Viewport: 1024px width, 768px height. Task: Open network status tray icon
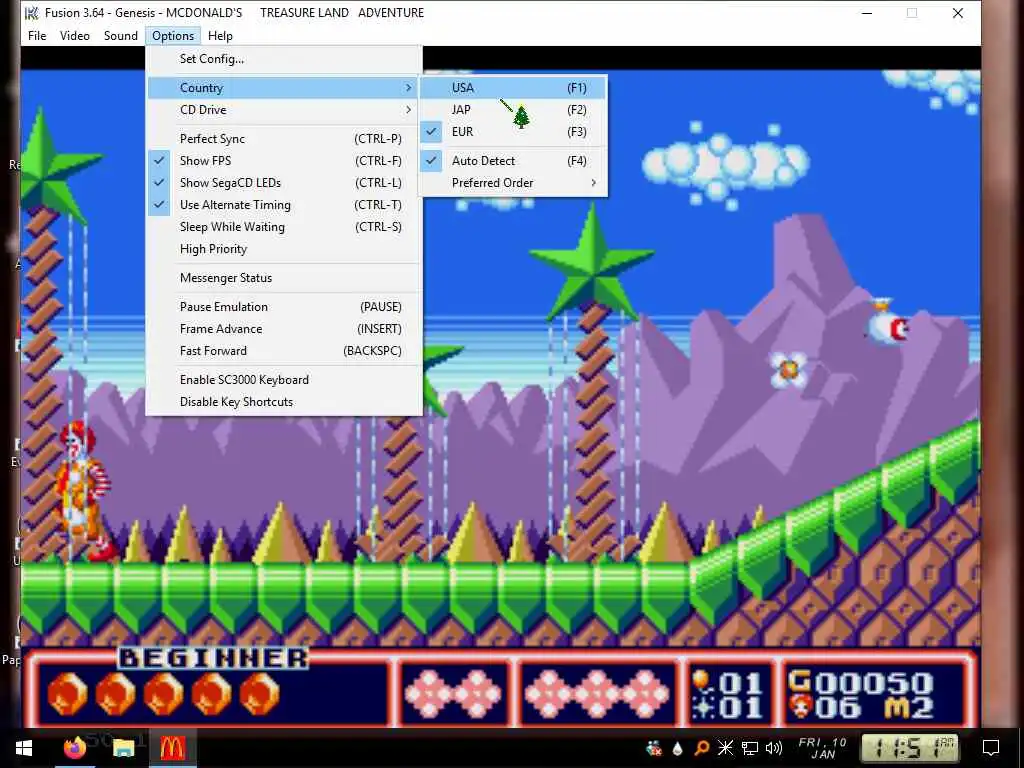750,748
